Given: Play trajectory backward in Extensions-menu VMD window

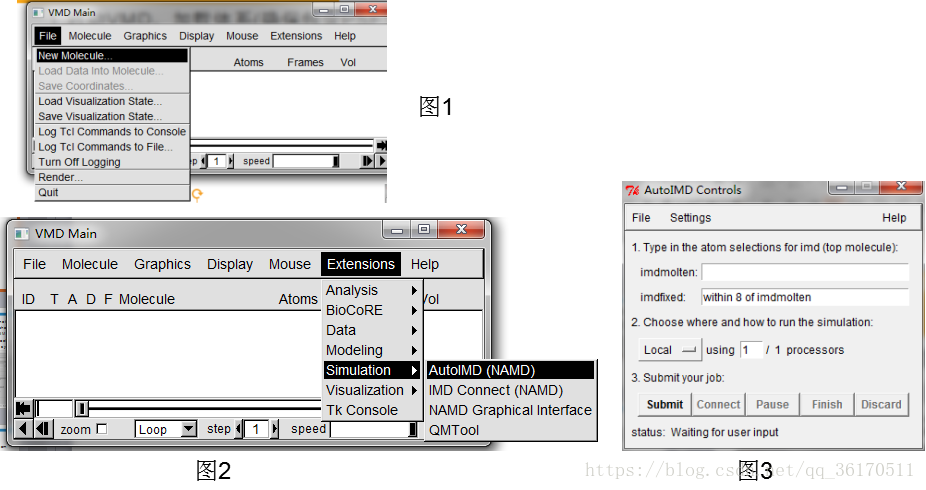Looking at the screenshot, I should pyautogui.click(x=23, y=429).
